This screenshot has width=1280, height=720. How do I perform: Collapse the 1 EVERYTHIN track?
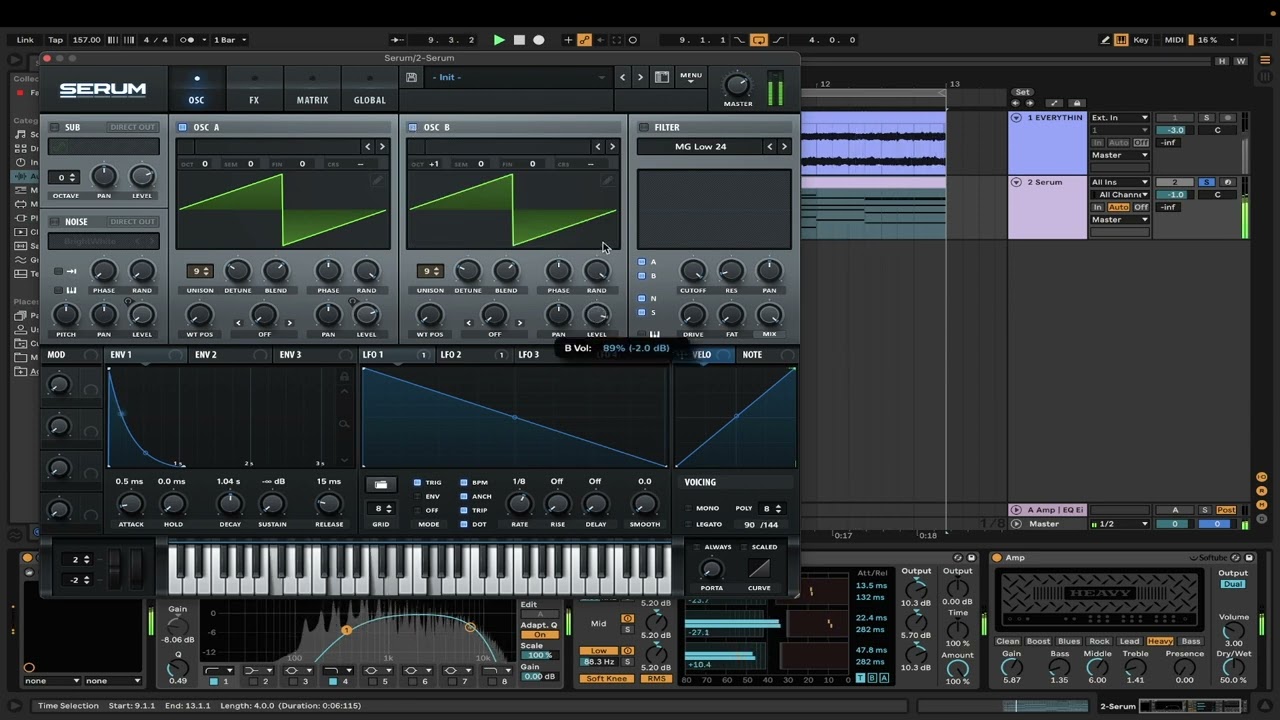(1016, 118)
